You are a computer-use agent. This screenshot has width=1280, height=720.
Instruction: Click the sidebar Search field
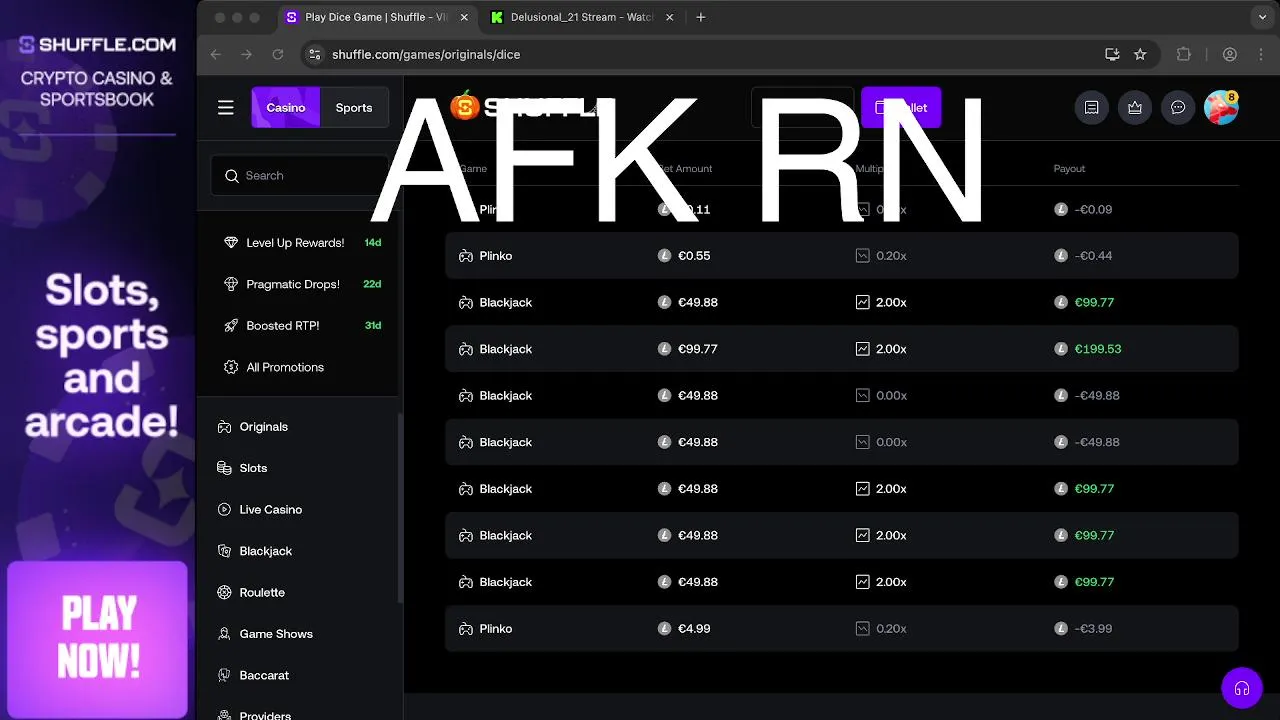tap(300, 175)
